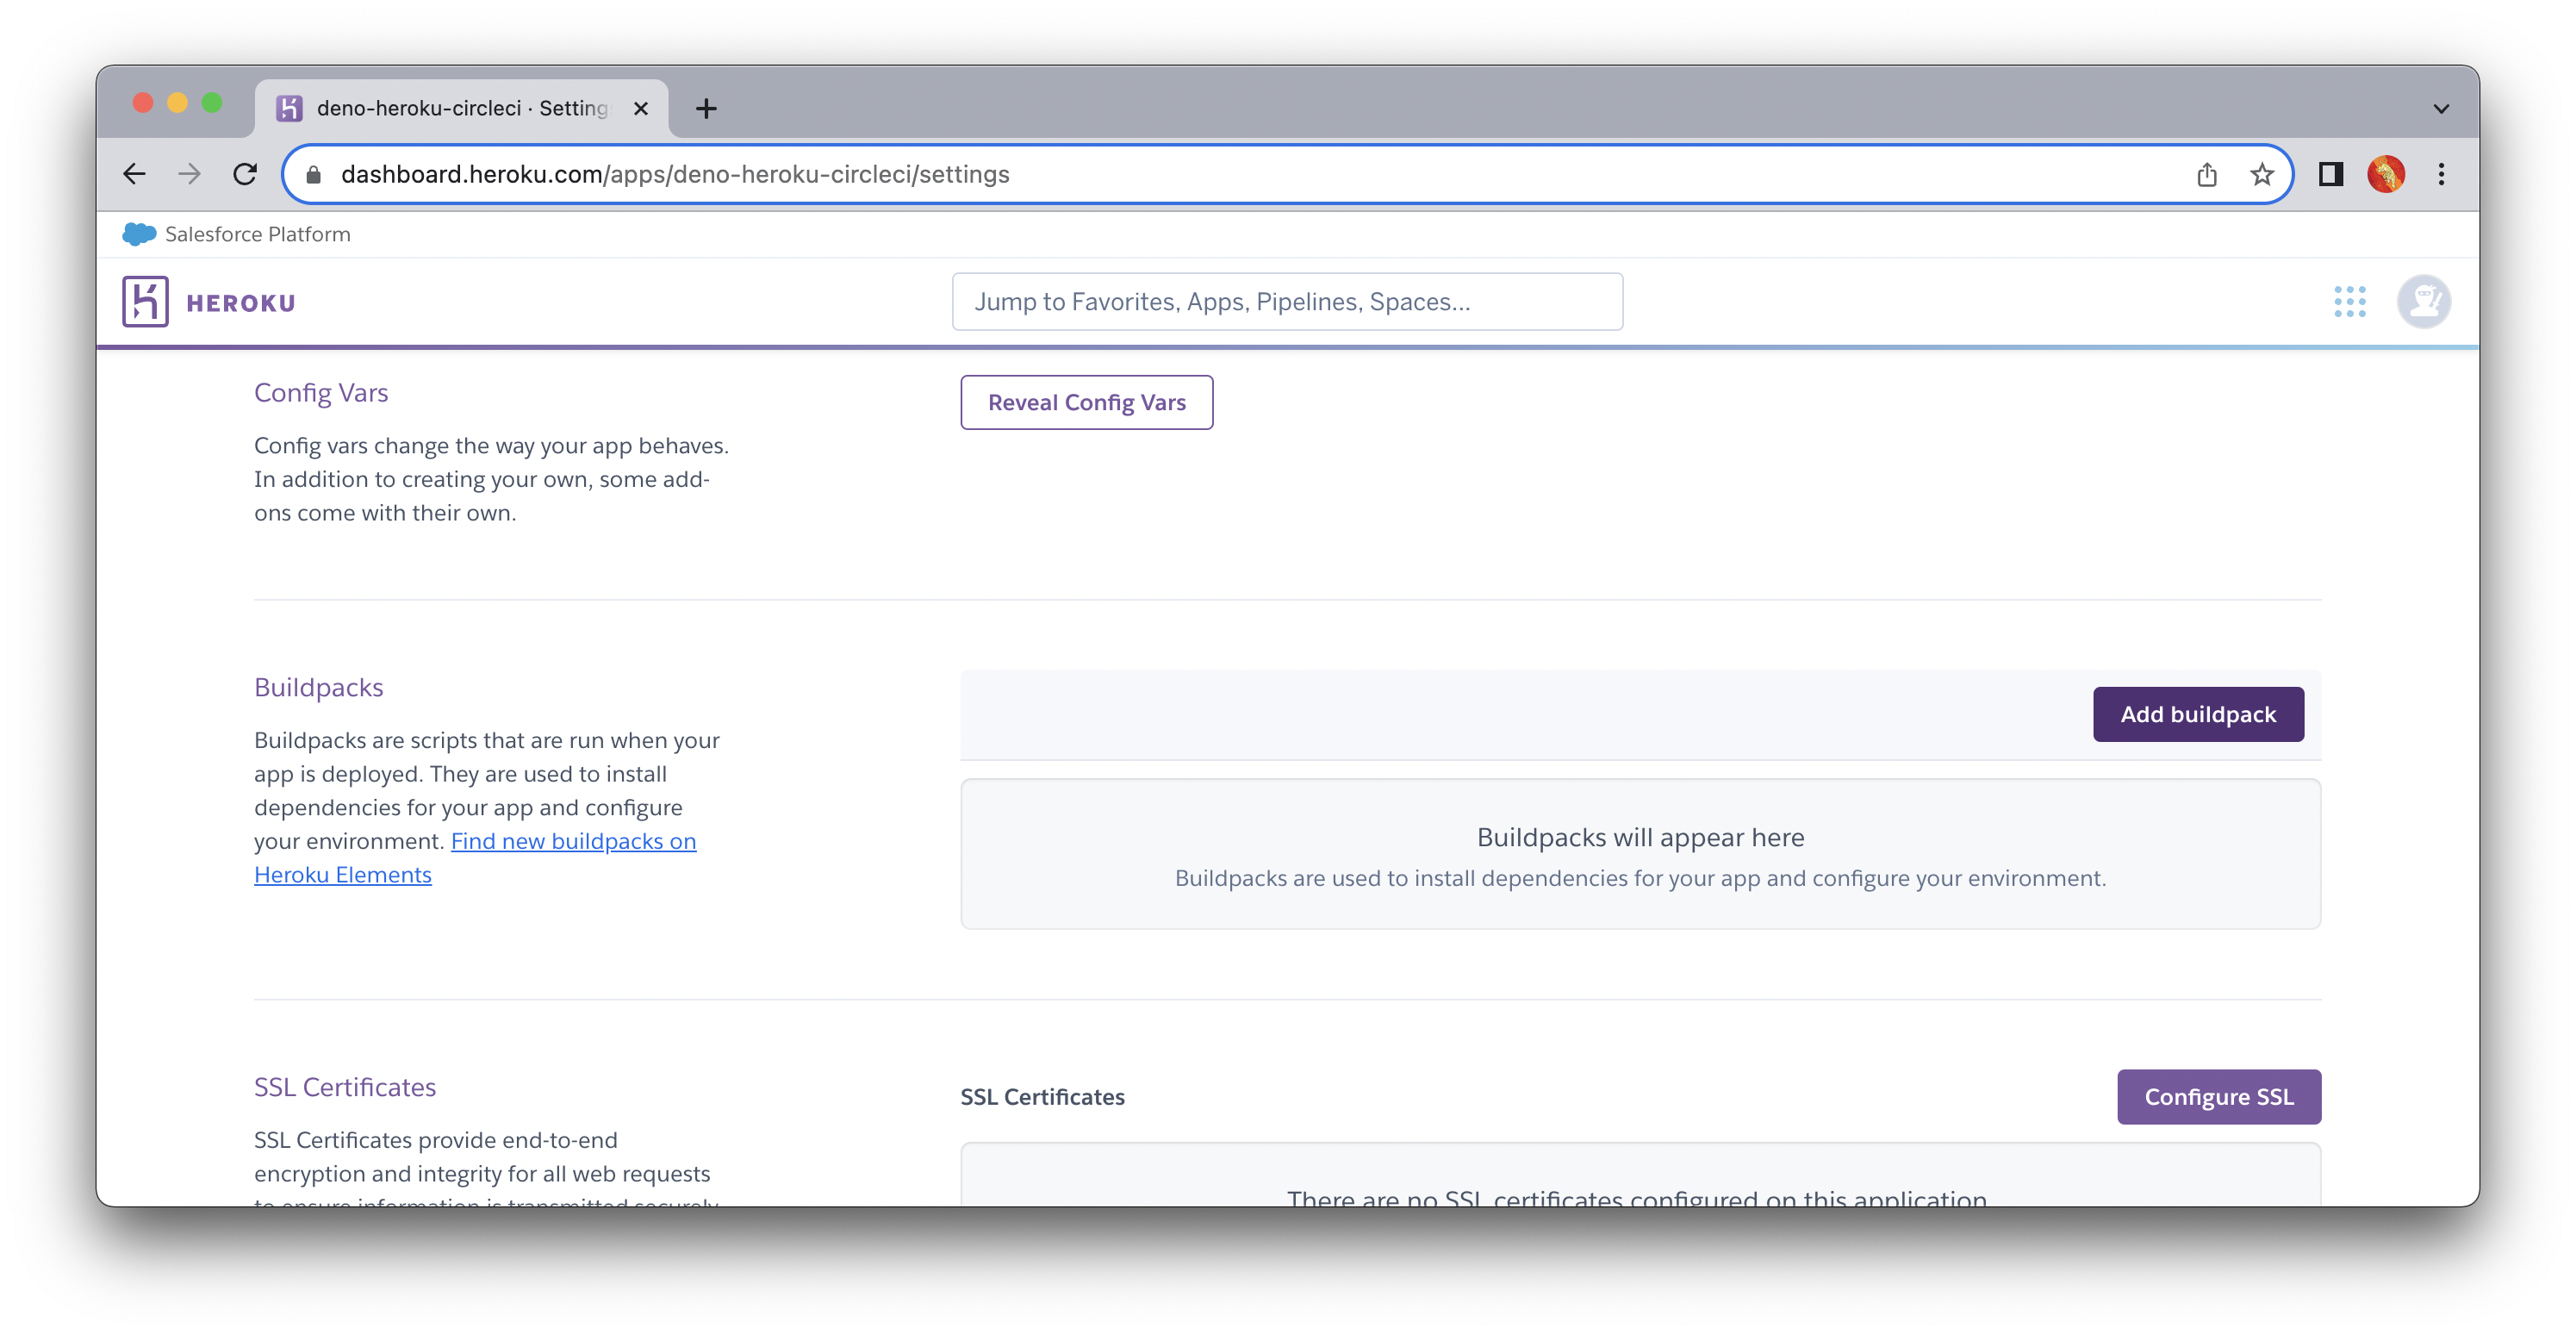Expand the tab search chevron

click(x=2441, y=108)
